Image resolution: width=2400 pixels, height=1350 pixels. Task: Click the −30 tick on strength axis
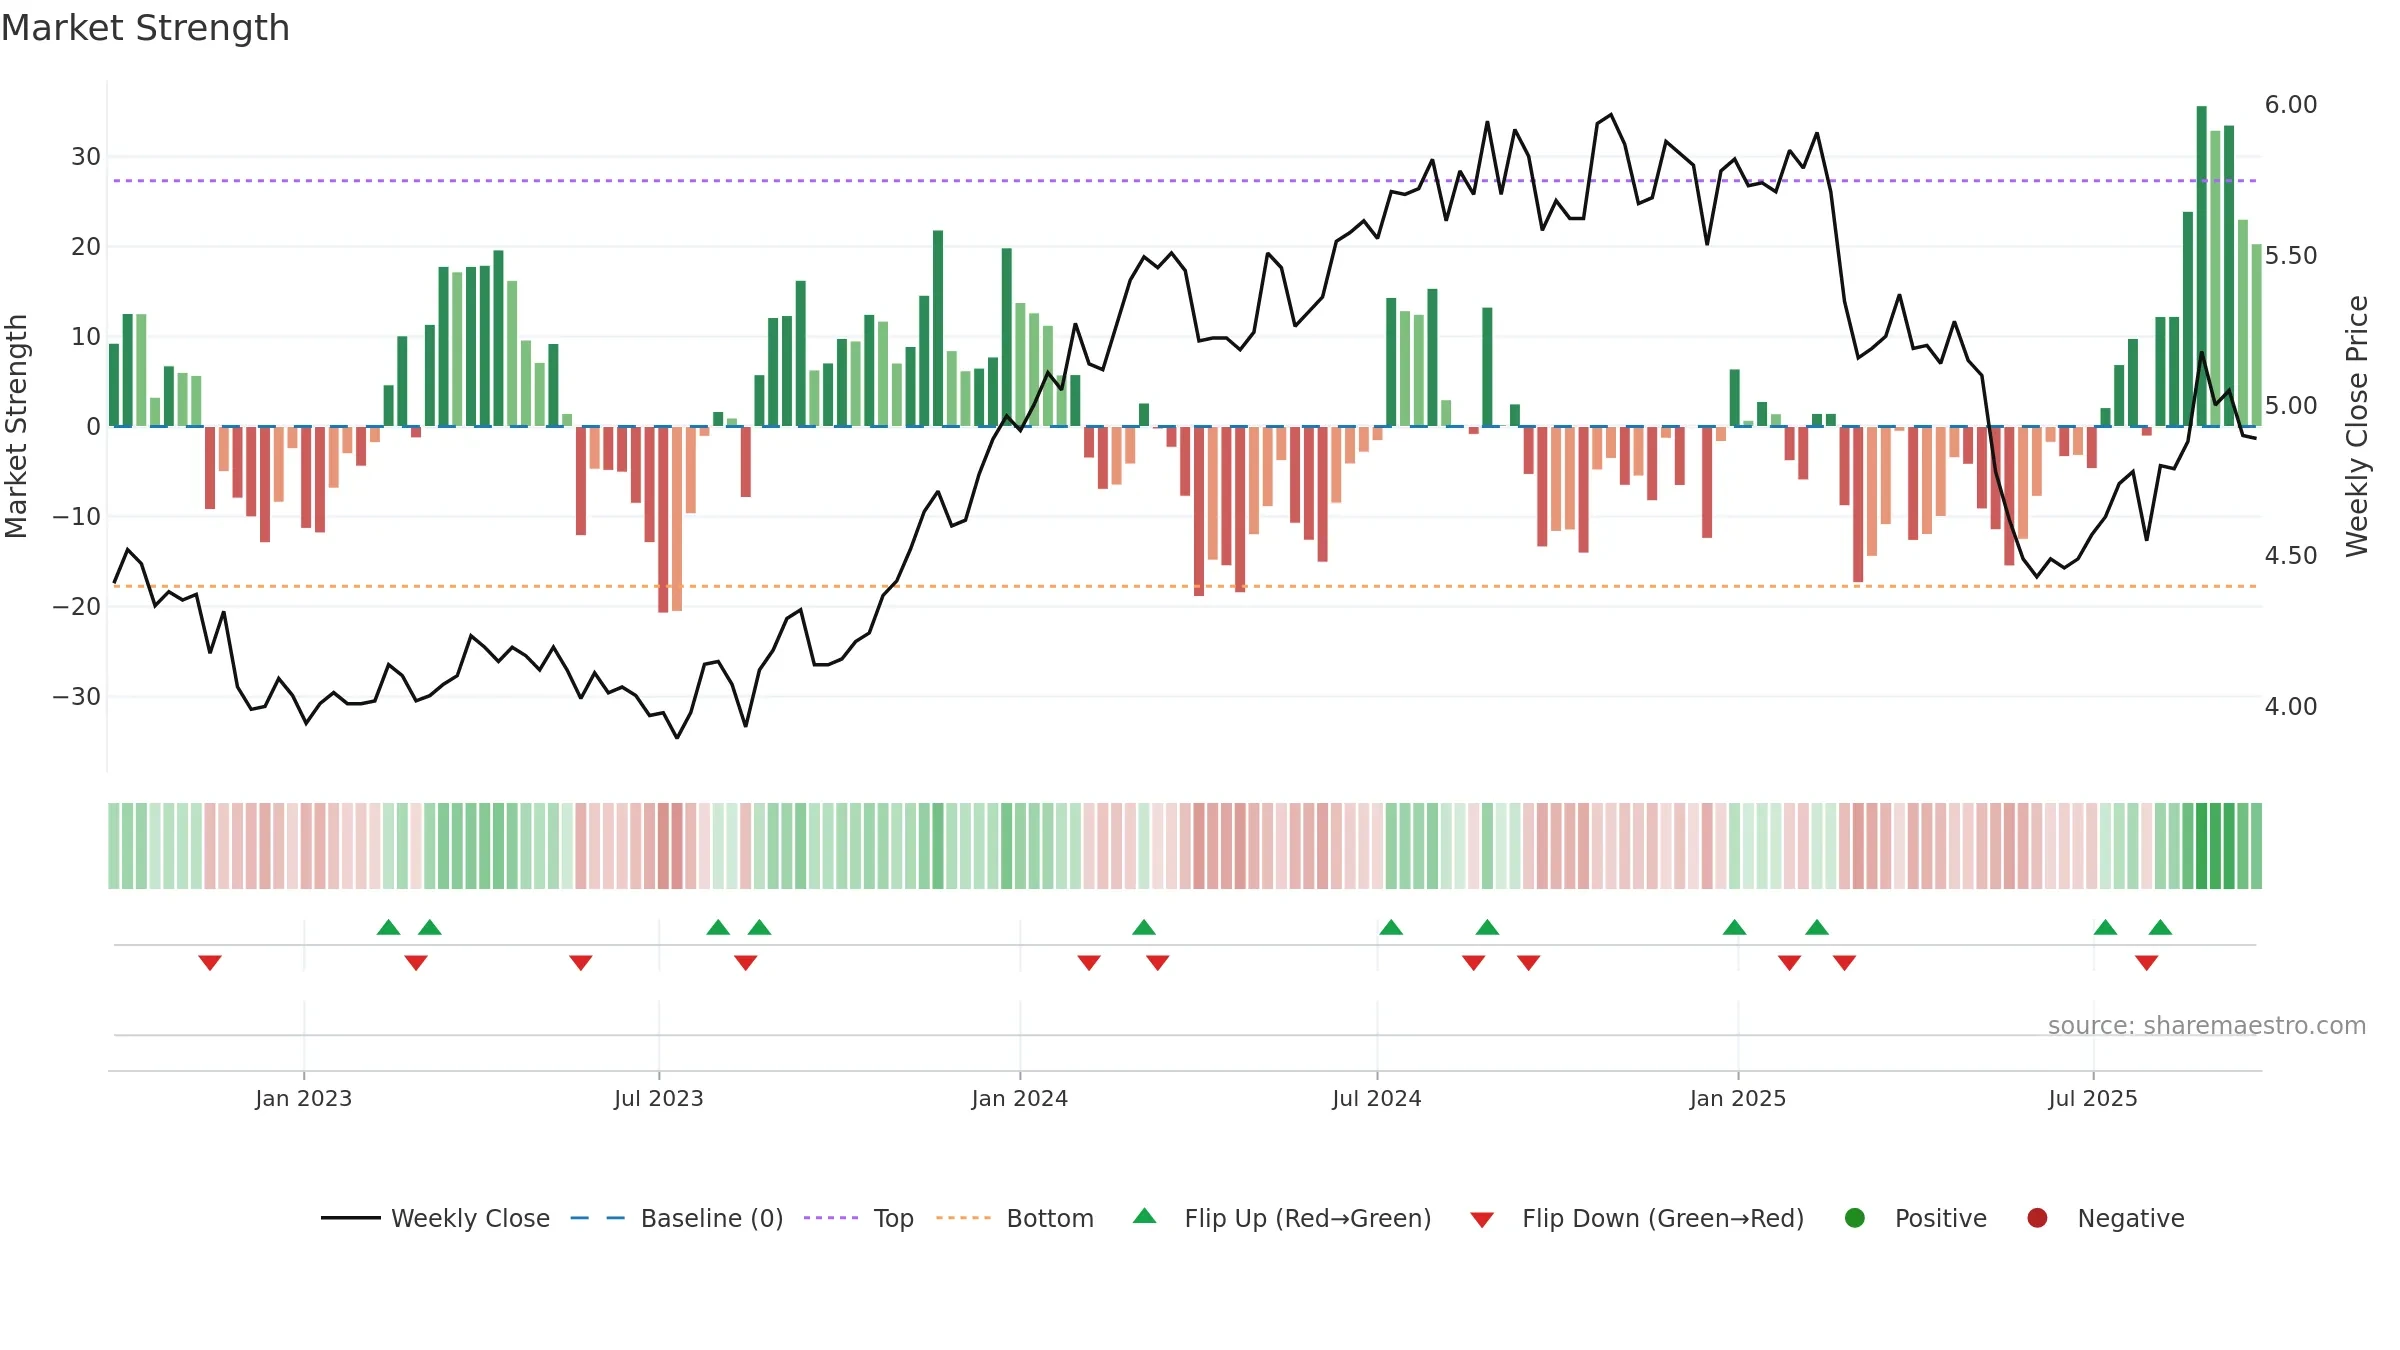click(x=77, y=697)
